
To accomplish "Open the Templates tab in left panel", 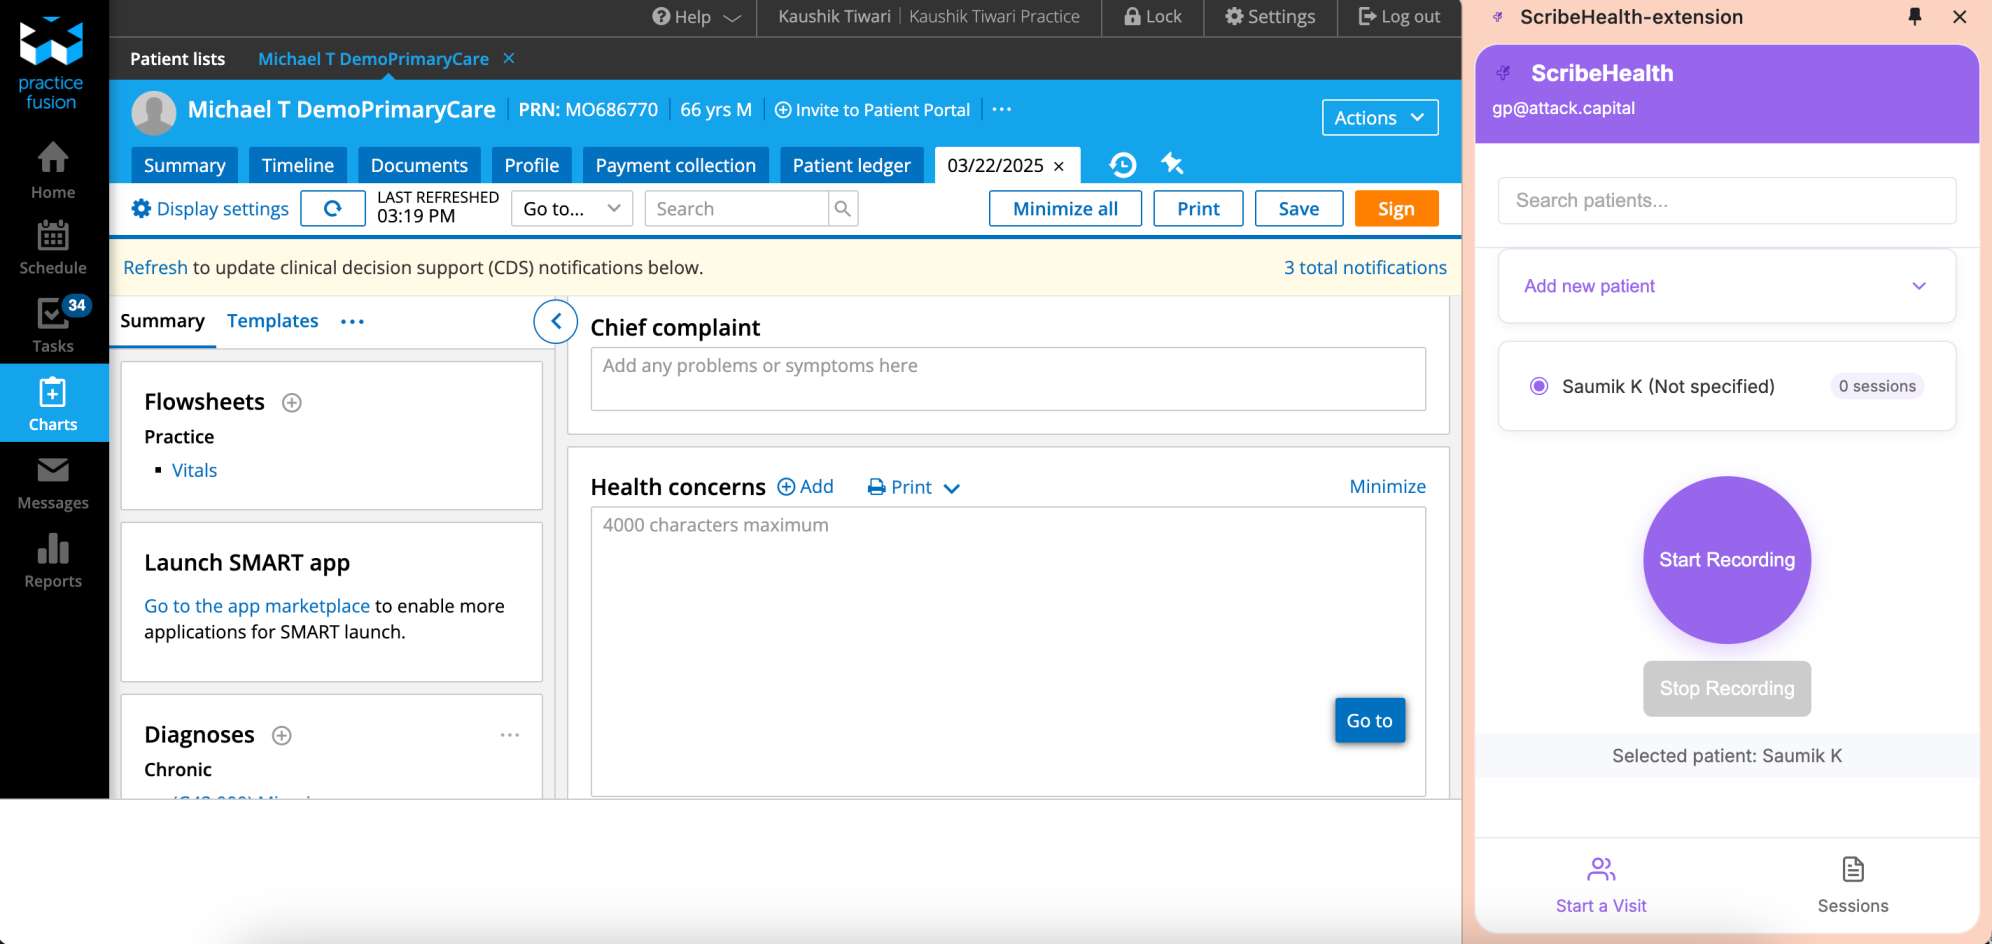I will pyautogui.click(x=272, y=321).
